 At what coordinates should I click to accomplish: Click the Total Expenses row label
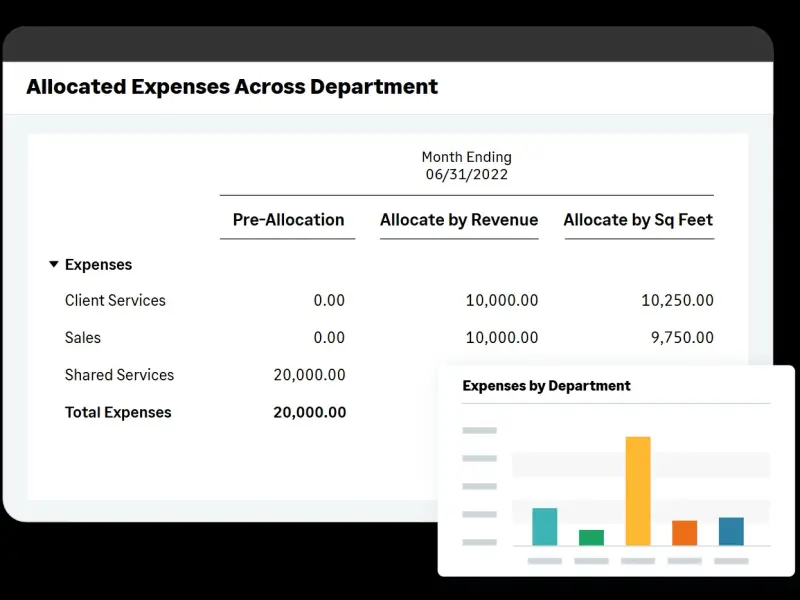click(x=118, y=412)
